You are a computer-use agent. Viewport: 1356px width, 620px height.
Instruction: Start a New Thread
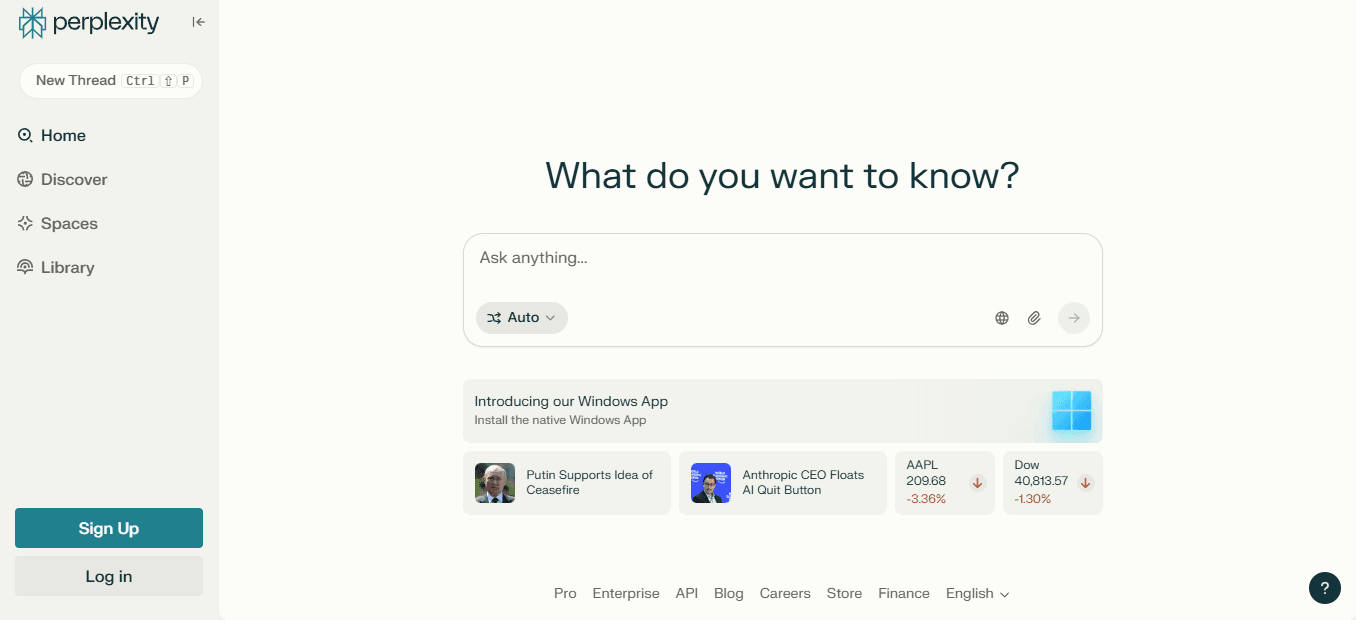coord(111,81)
